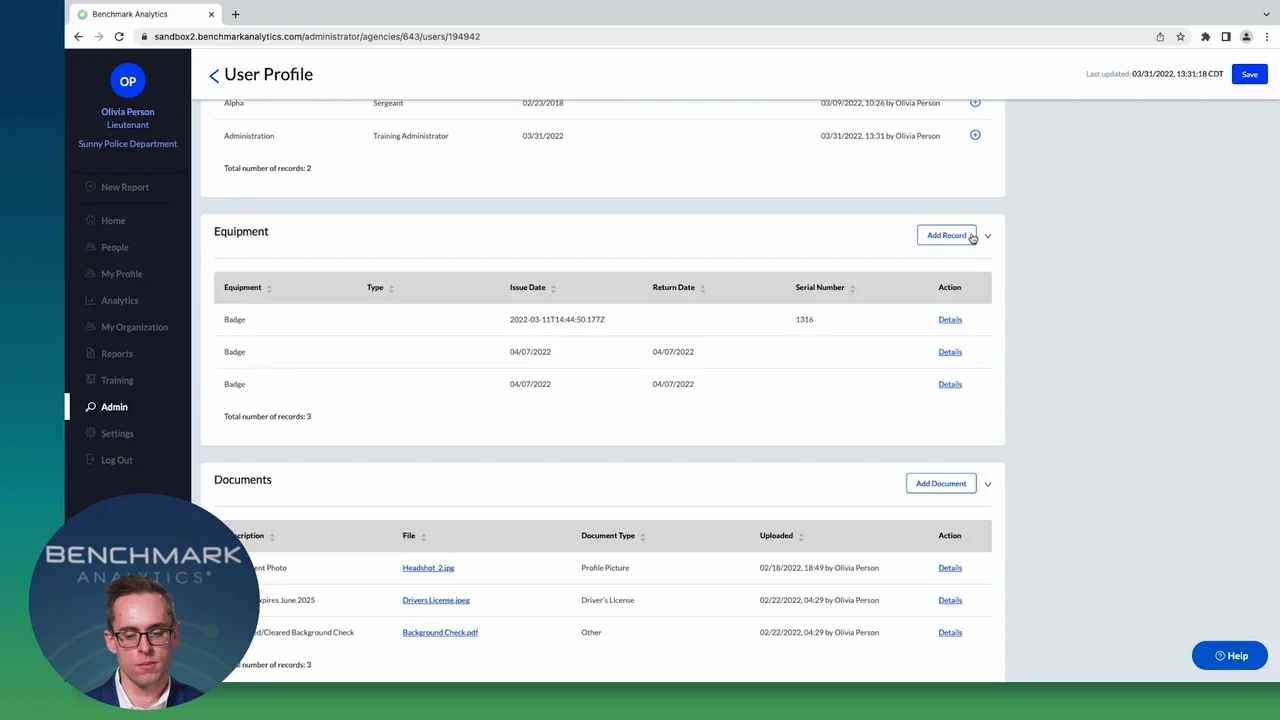Go to Training in the sidebar
The height and width of the screenshot is (720, 1280).
coord(117,380)
